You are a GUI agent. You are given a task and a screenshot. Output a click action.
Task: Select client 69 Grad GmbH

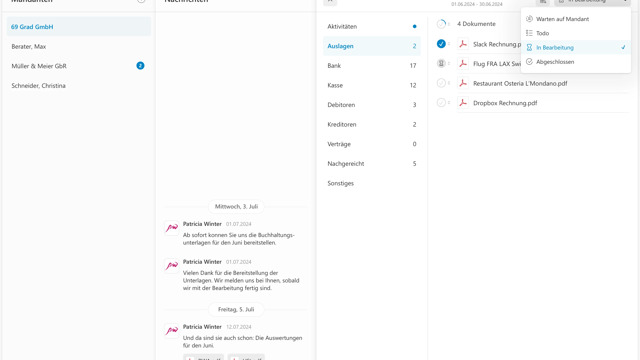tap(79, 27)
